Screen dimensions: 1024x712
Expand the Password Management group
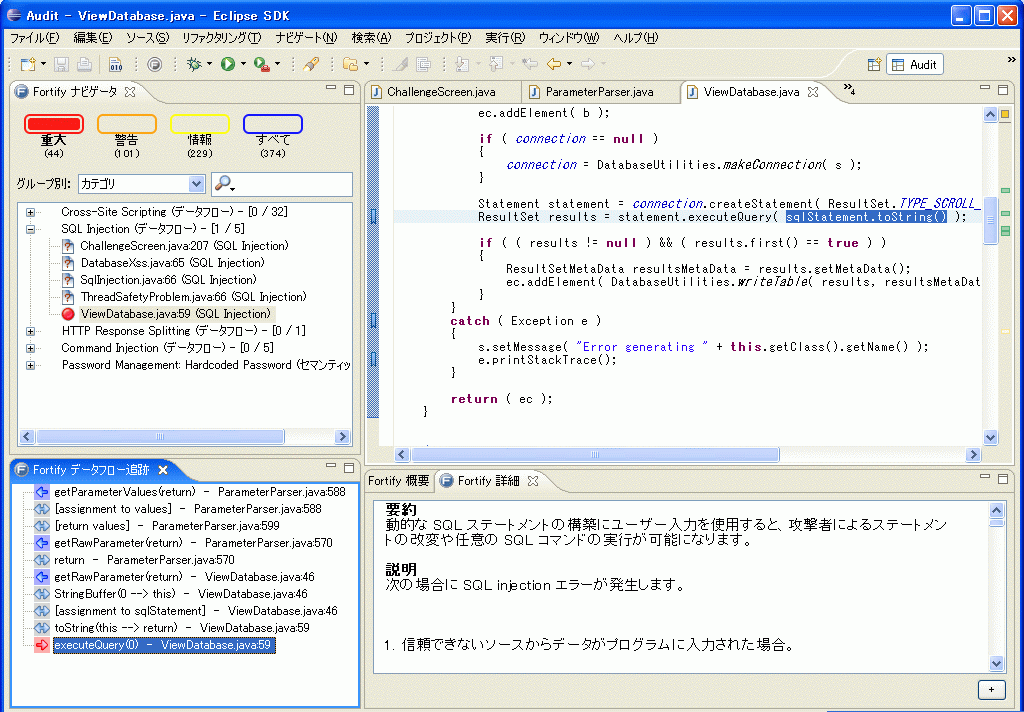coord(30,365)
